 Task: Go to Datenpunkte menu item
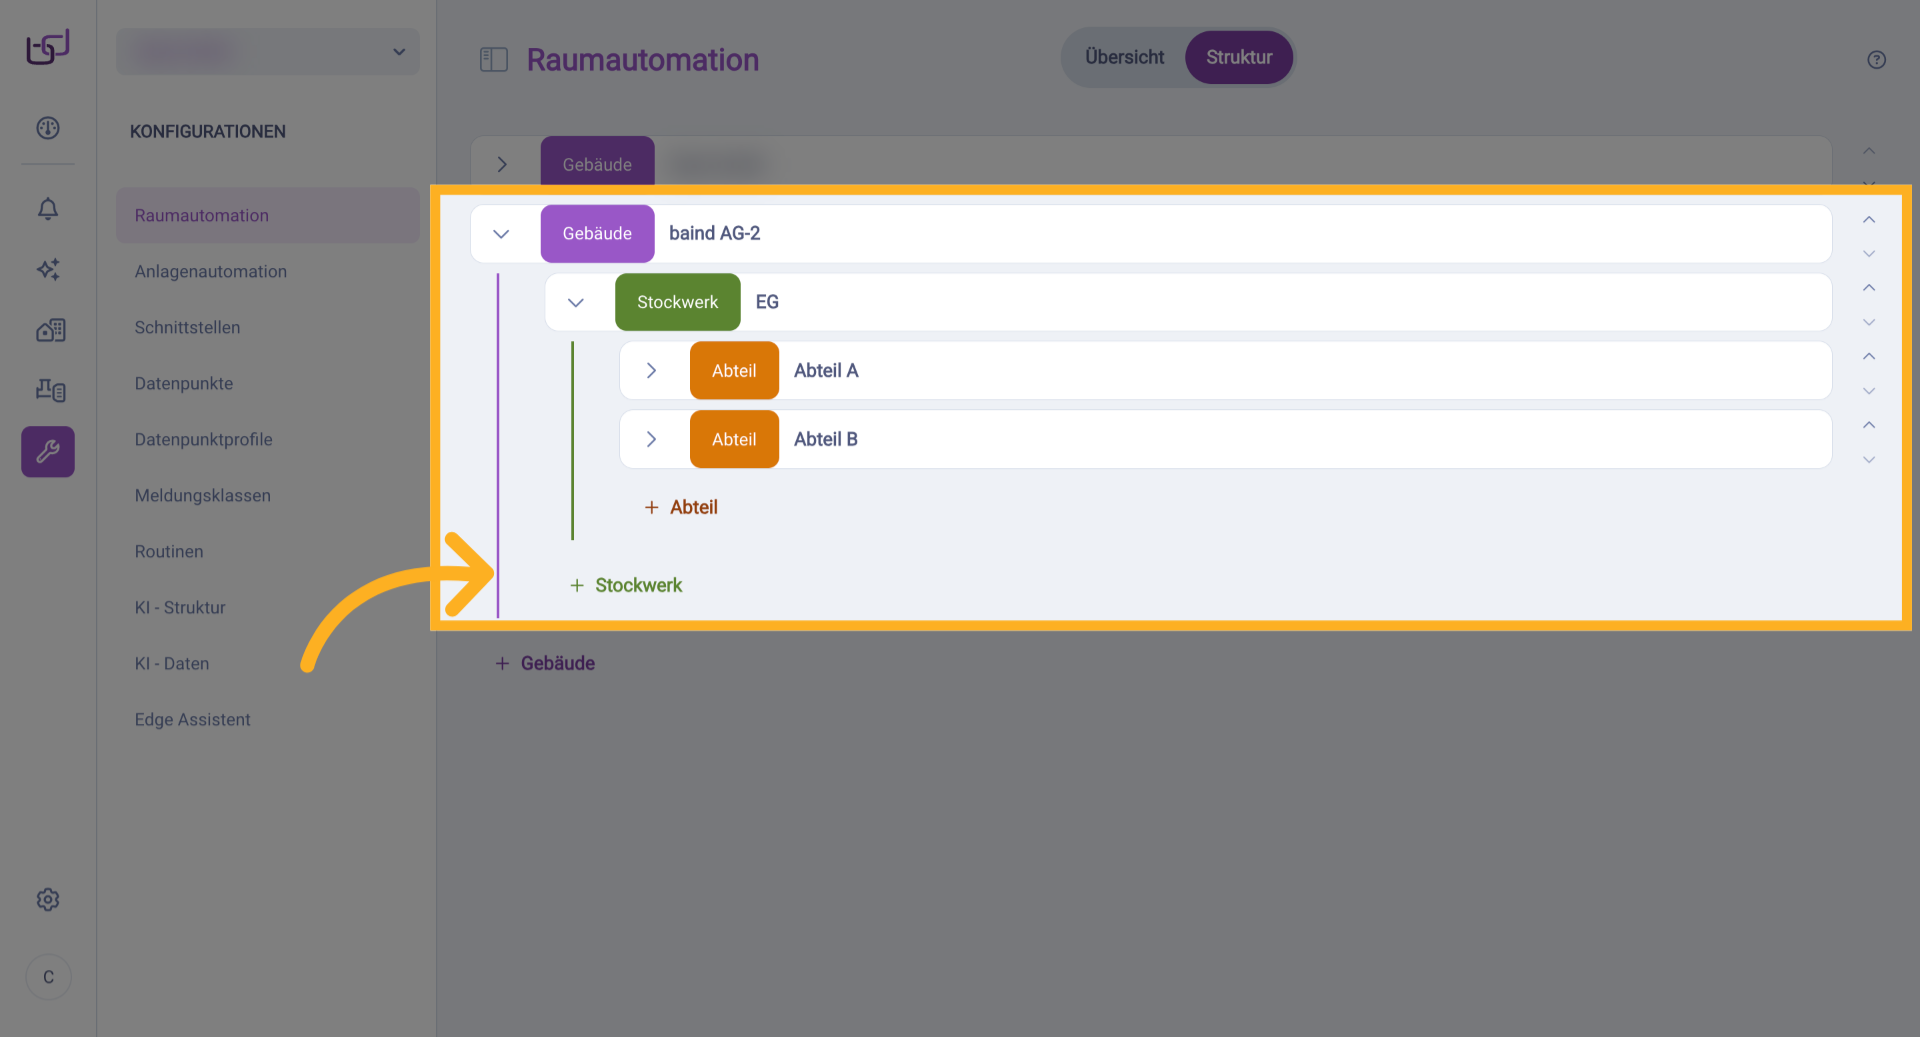tap(184, 384)
